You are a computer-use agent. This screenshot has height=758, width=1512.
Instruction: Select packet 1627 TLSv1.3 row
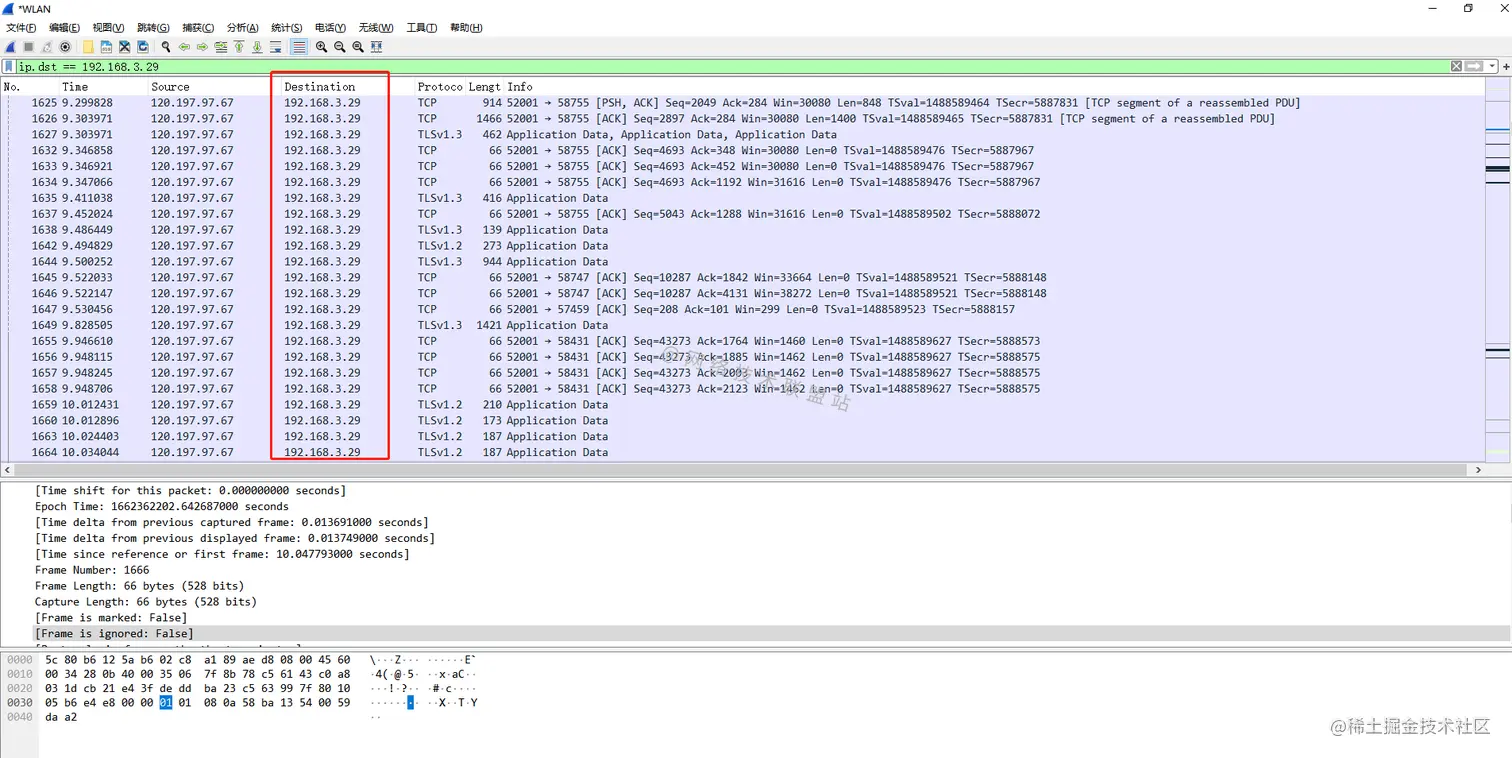(742, 135)
